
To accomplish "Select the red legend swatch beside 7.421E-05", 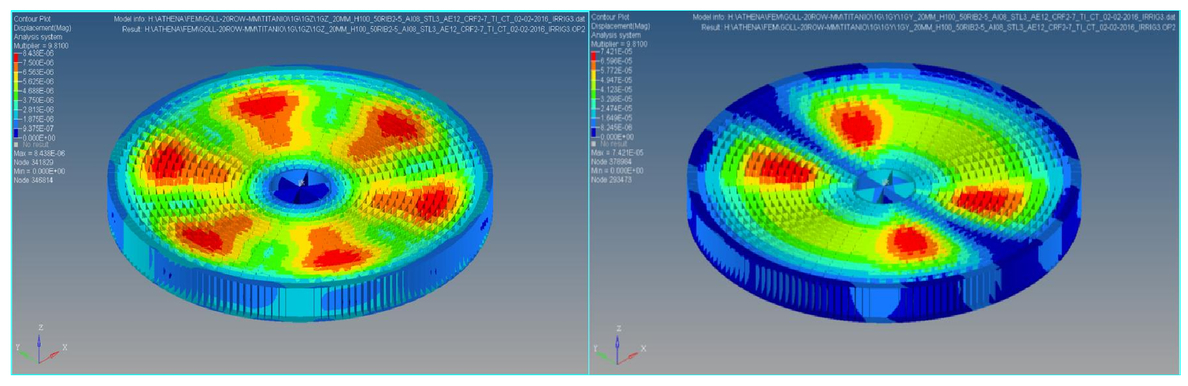I will coord(593,55).
